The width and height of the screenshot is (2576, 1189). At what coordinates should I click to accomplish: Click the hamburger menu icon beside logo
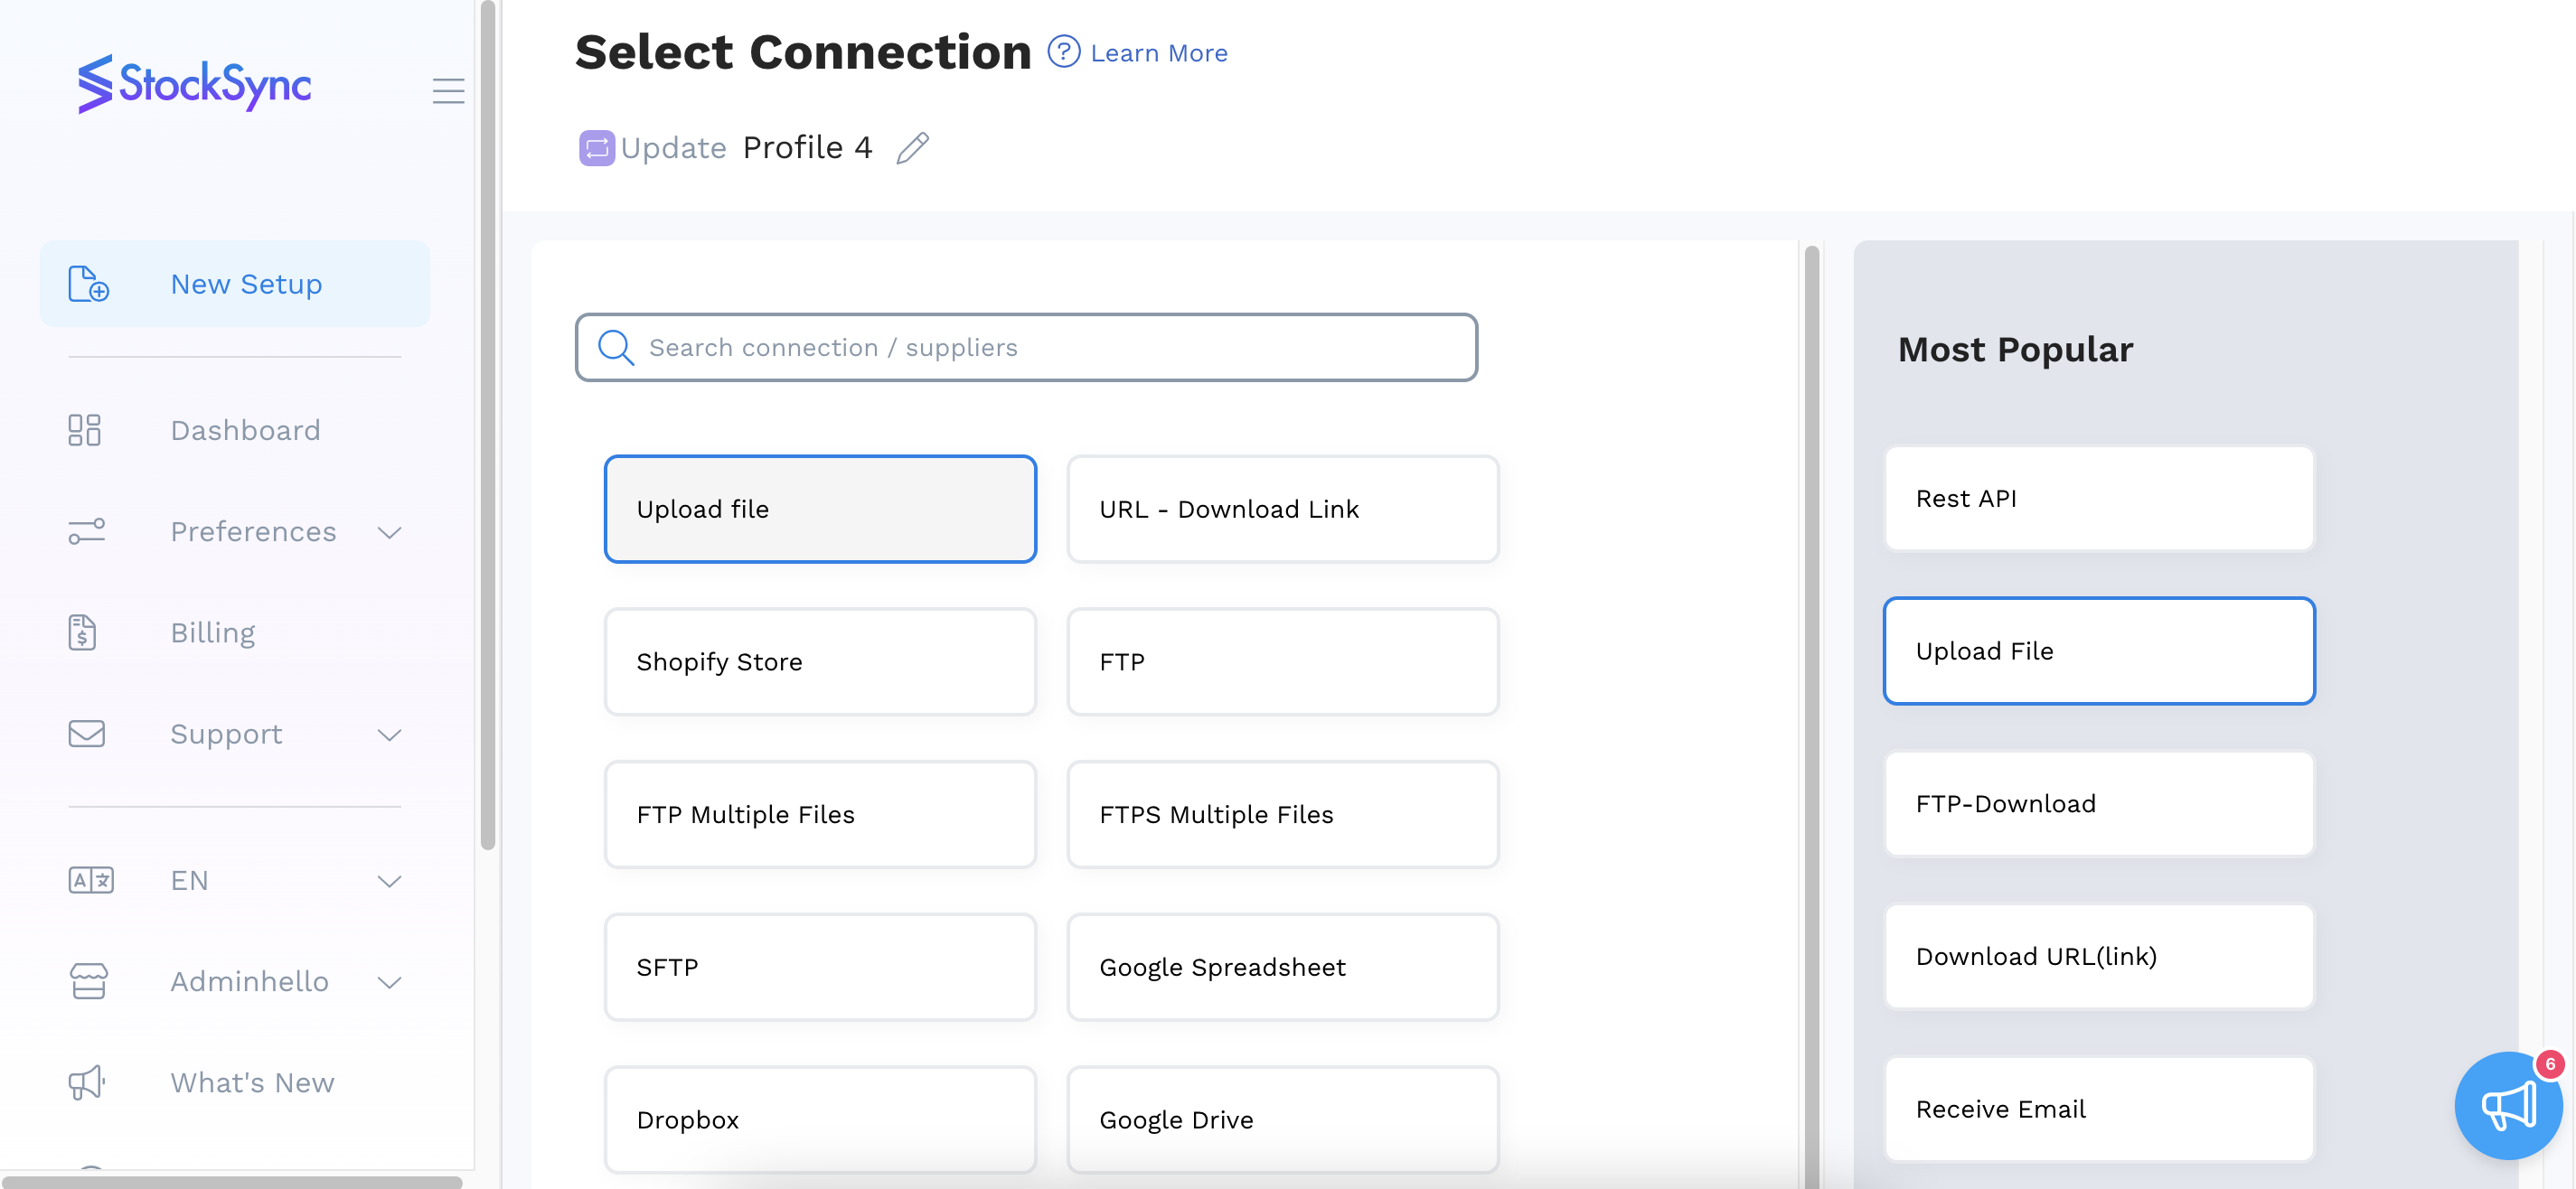(x=448, y=91)
